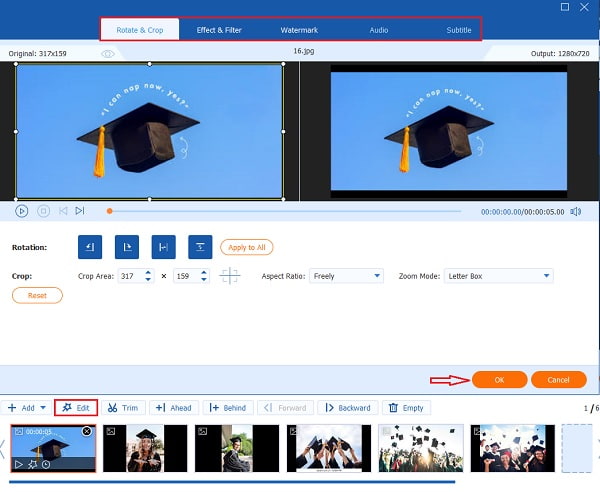Expand the Add dropdown arrow
The width and height of the screenshot is (600, 492).
coord(43,408)
